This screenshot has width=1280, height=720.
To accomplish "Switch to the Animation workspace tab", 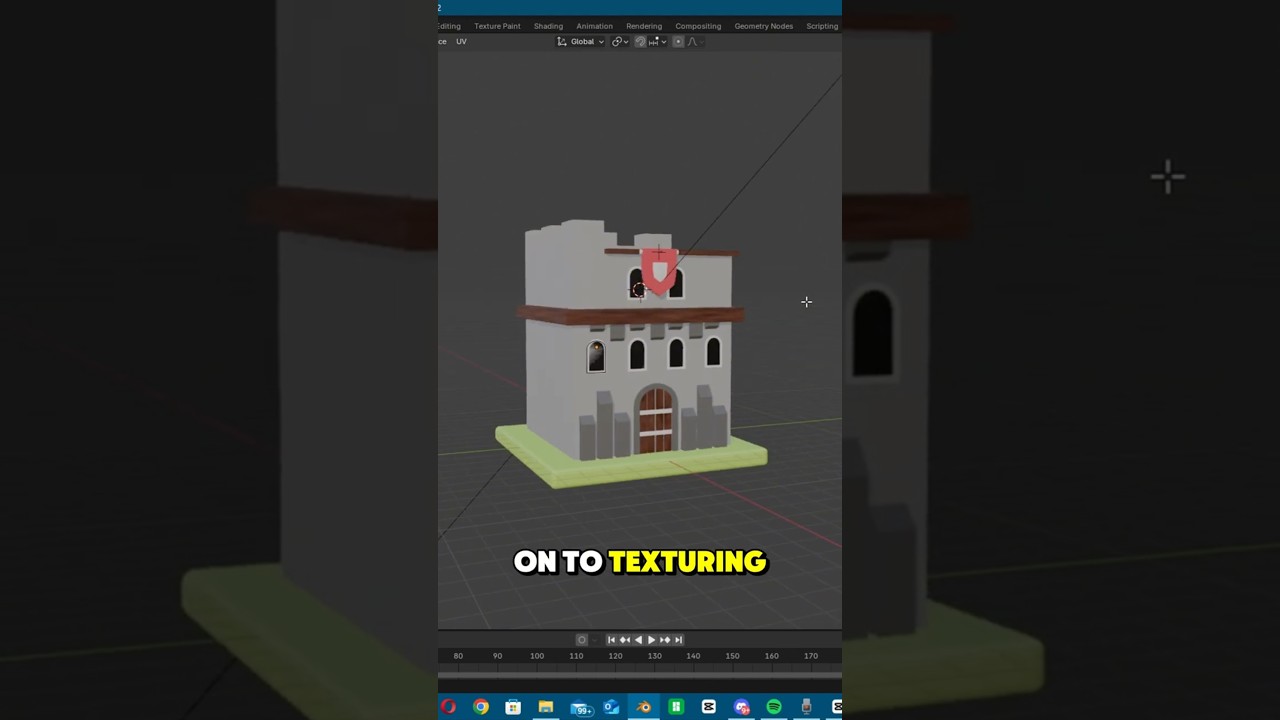I will 594,26.
